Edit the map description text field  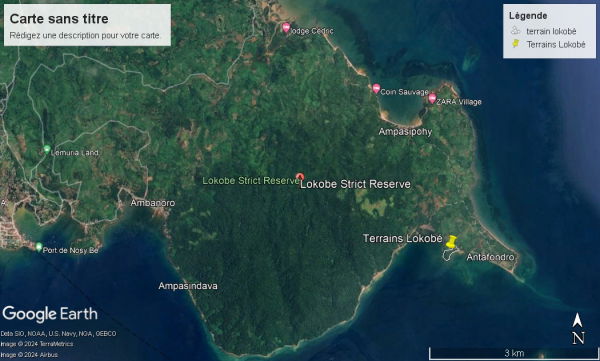click(85, 35)
